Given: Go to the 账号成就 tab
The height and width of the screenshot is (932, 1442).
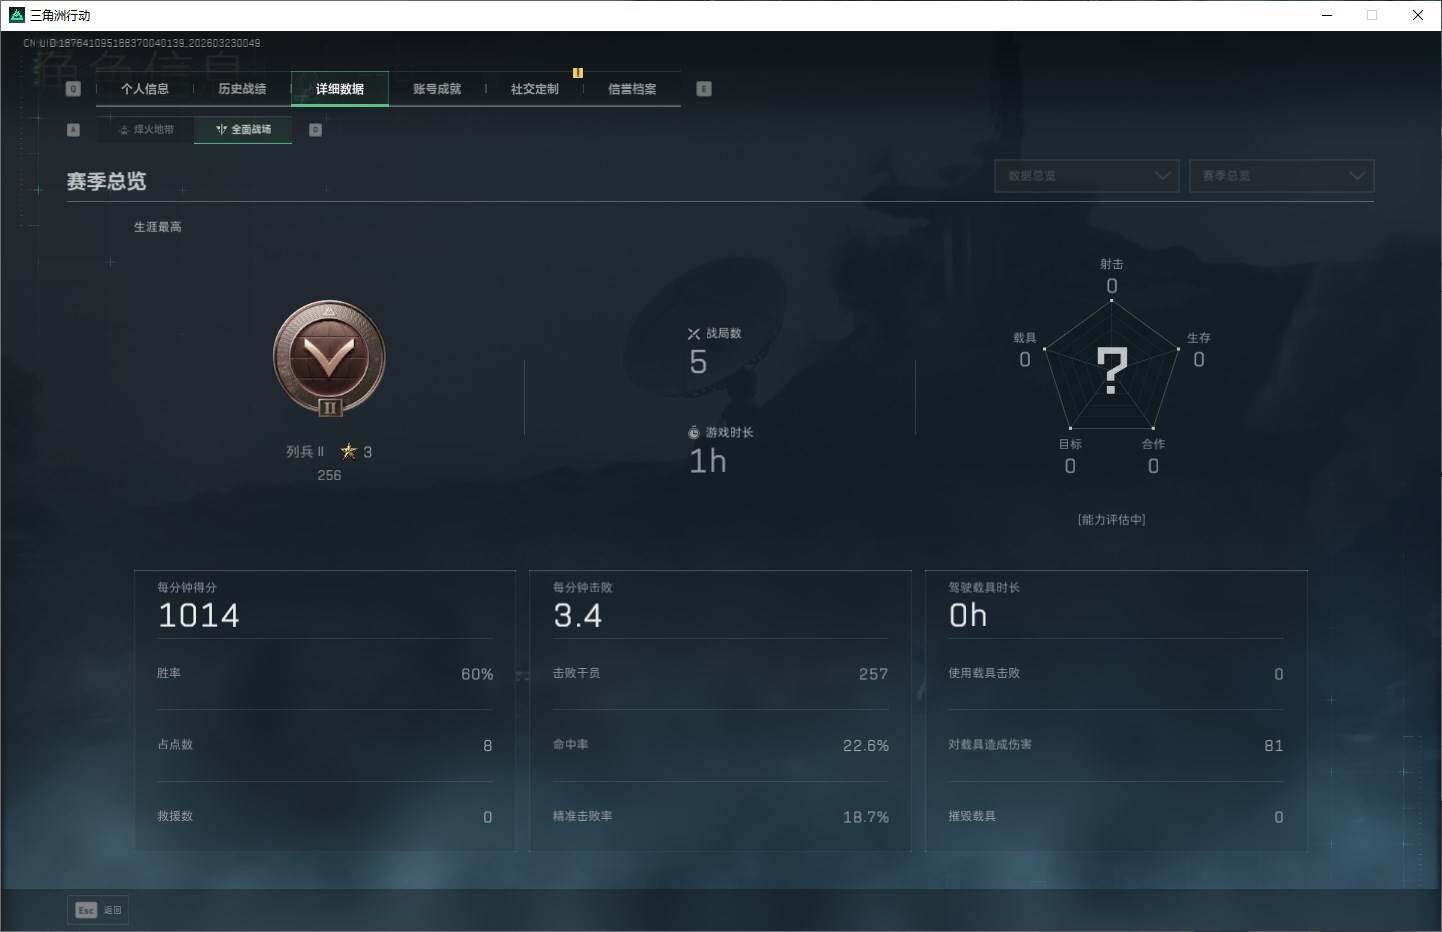Looking at the screenshot, I should (437, 89).
